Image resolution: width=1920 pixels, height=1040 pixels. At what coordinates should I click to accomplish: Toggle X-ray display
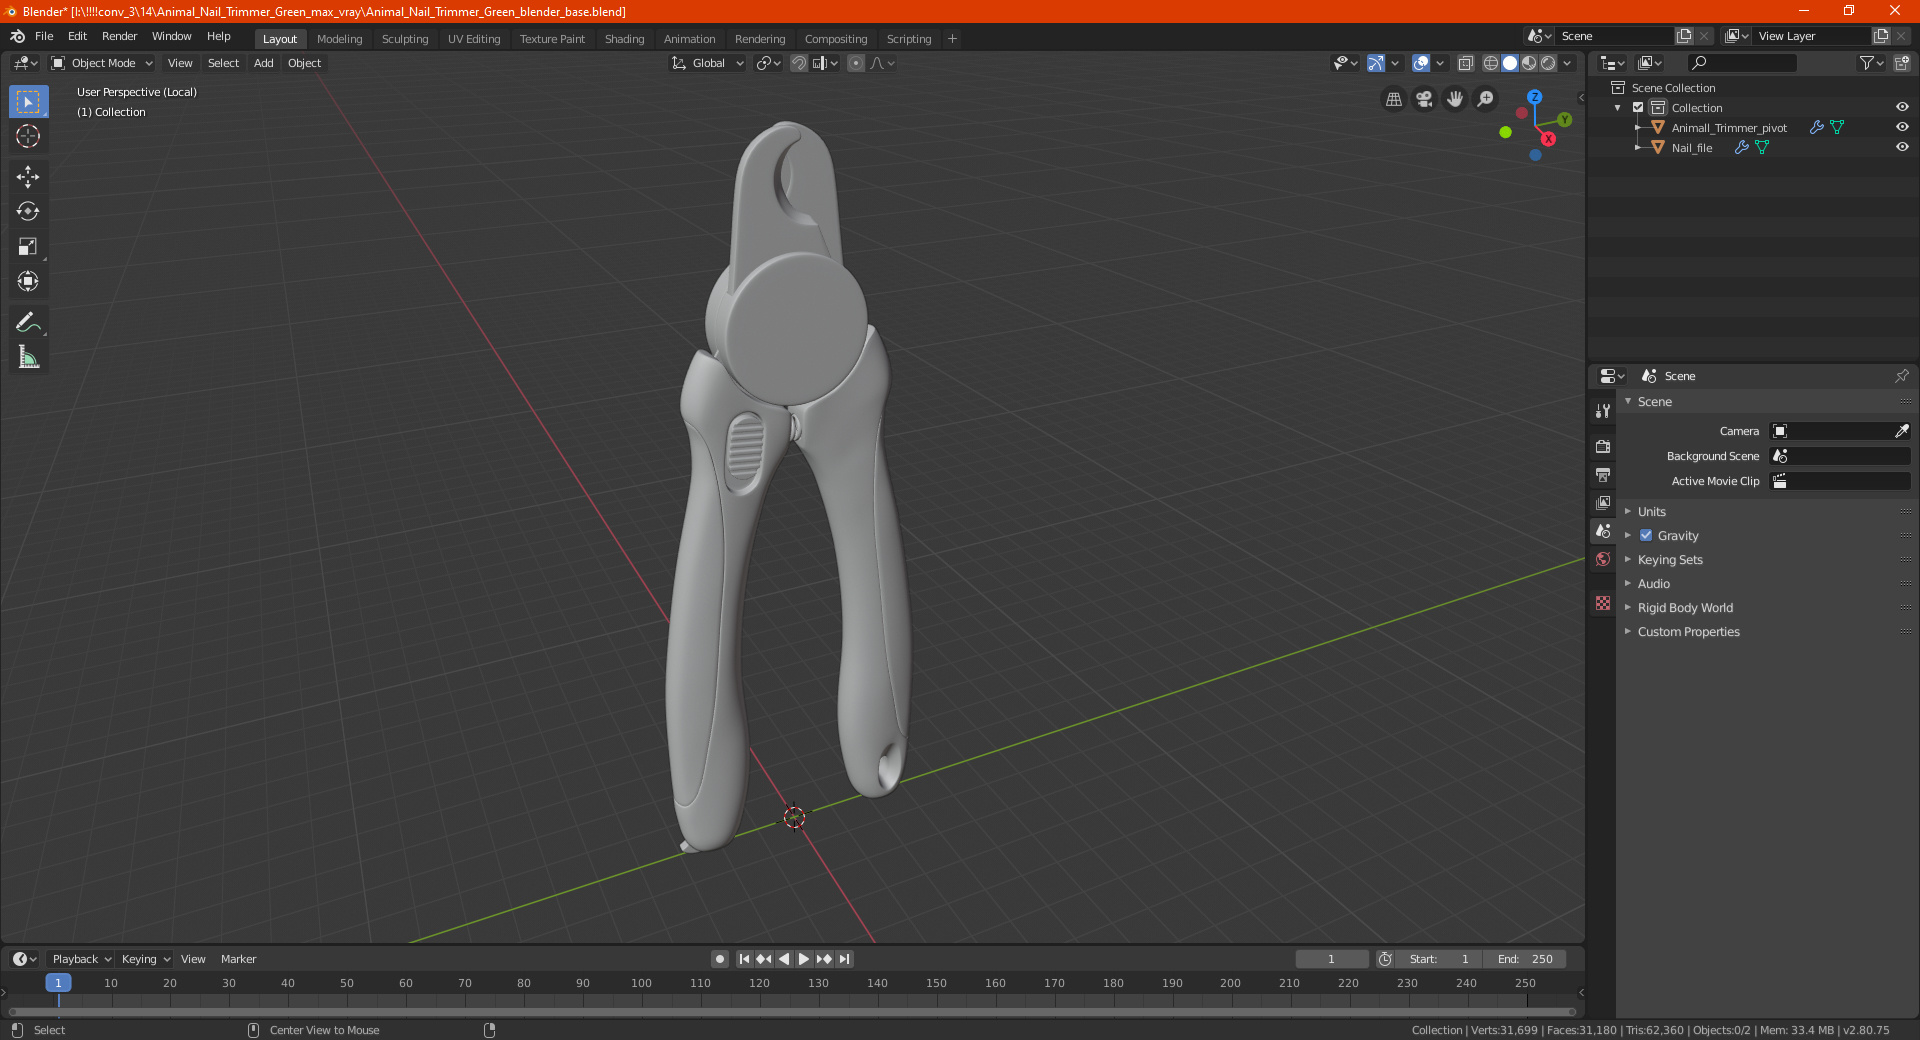(x=1465, y=63)
